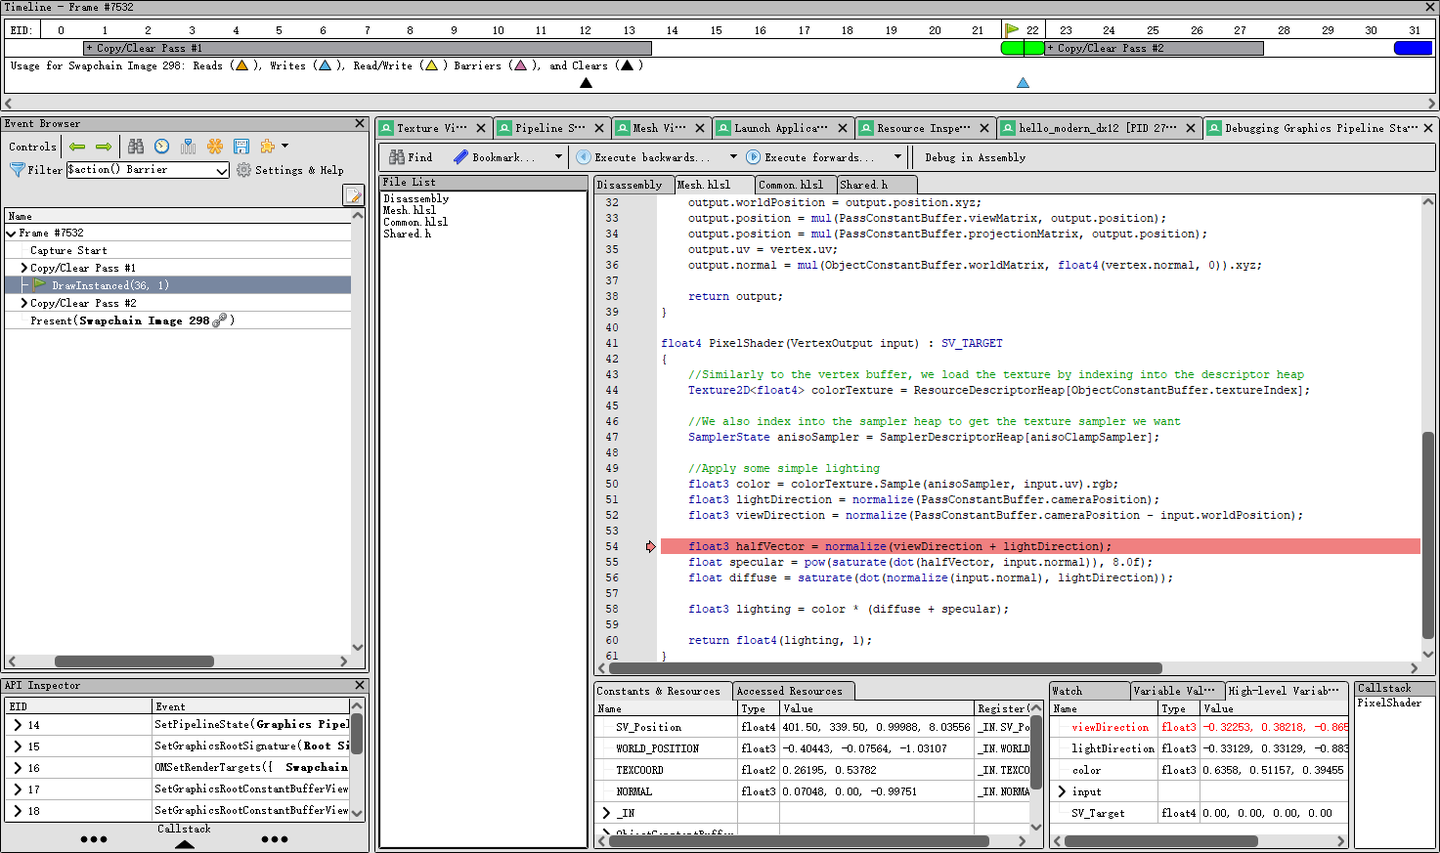1440x853 pixels.
Task: Open the Execute forwards dropdown arrow
Action: [898, 157]
